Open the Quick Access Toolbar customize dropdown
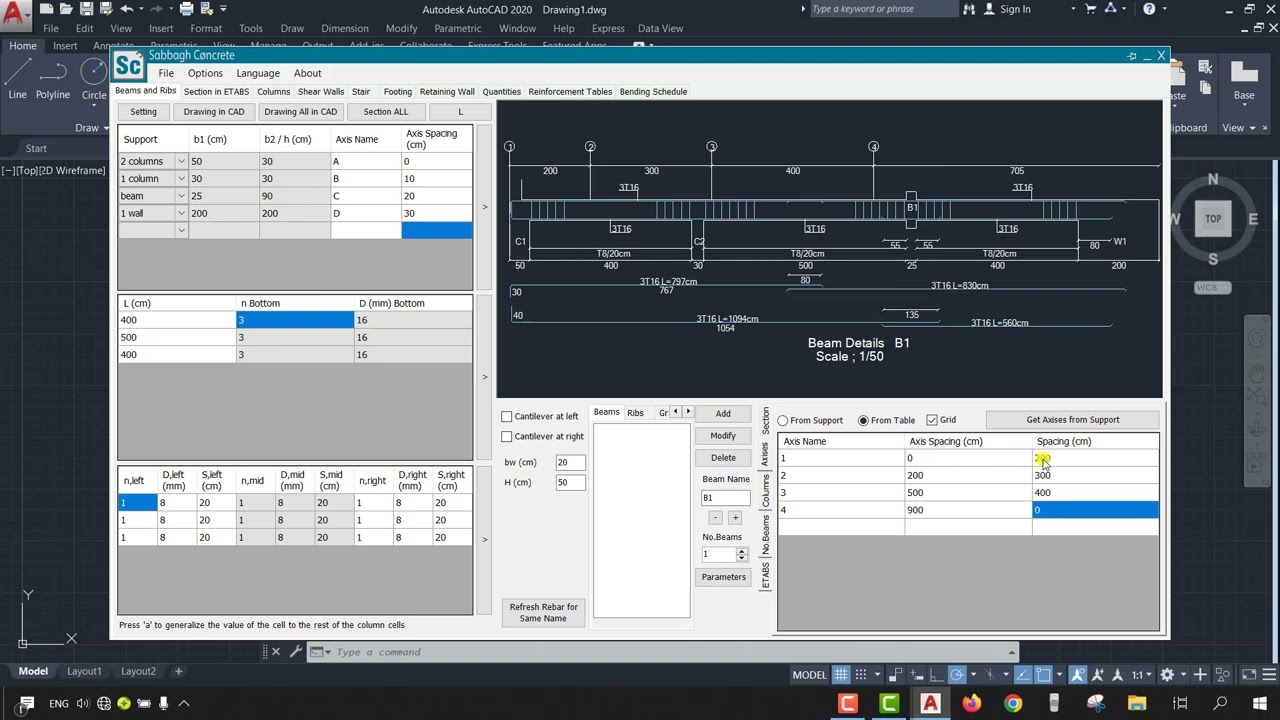This screenshot has height=720, width=1280. tap(223, 9)
